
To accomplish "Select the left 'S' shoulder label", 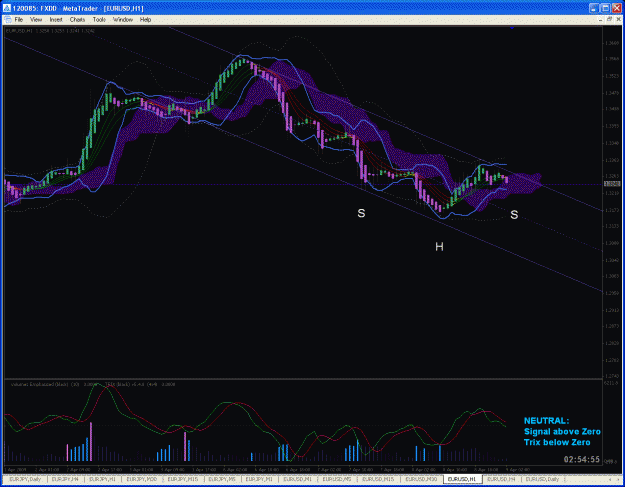I will 361,213.
